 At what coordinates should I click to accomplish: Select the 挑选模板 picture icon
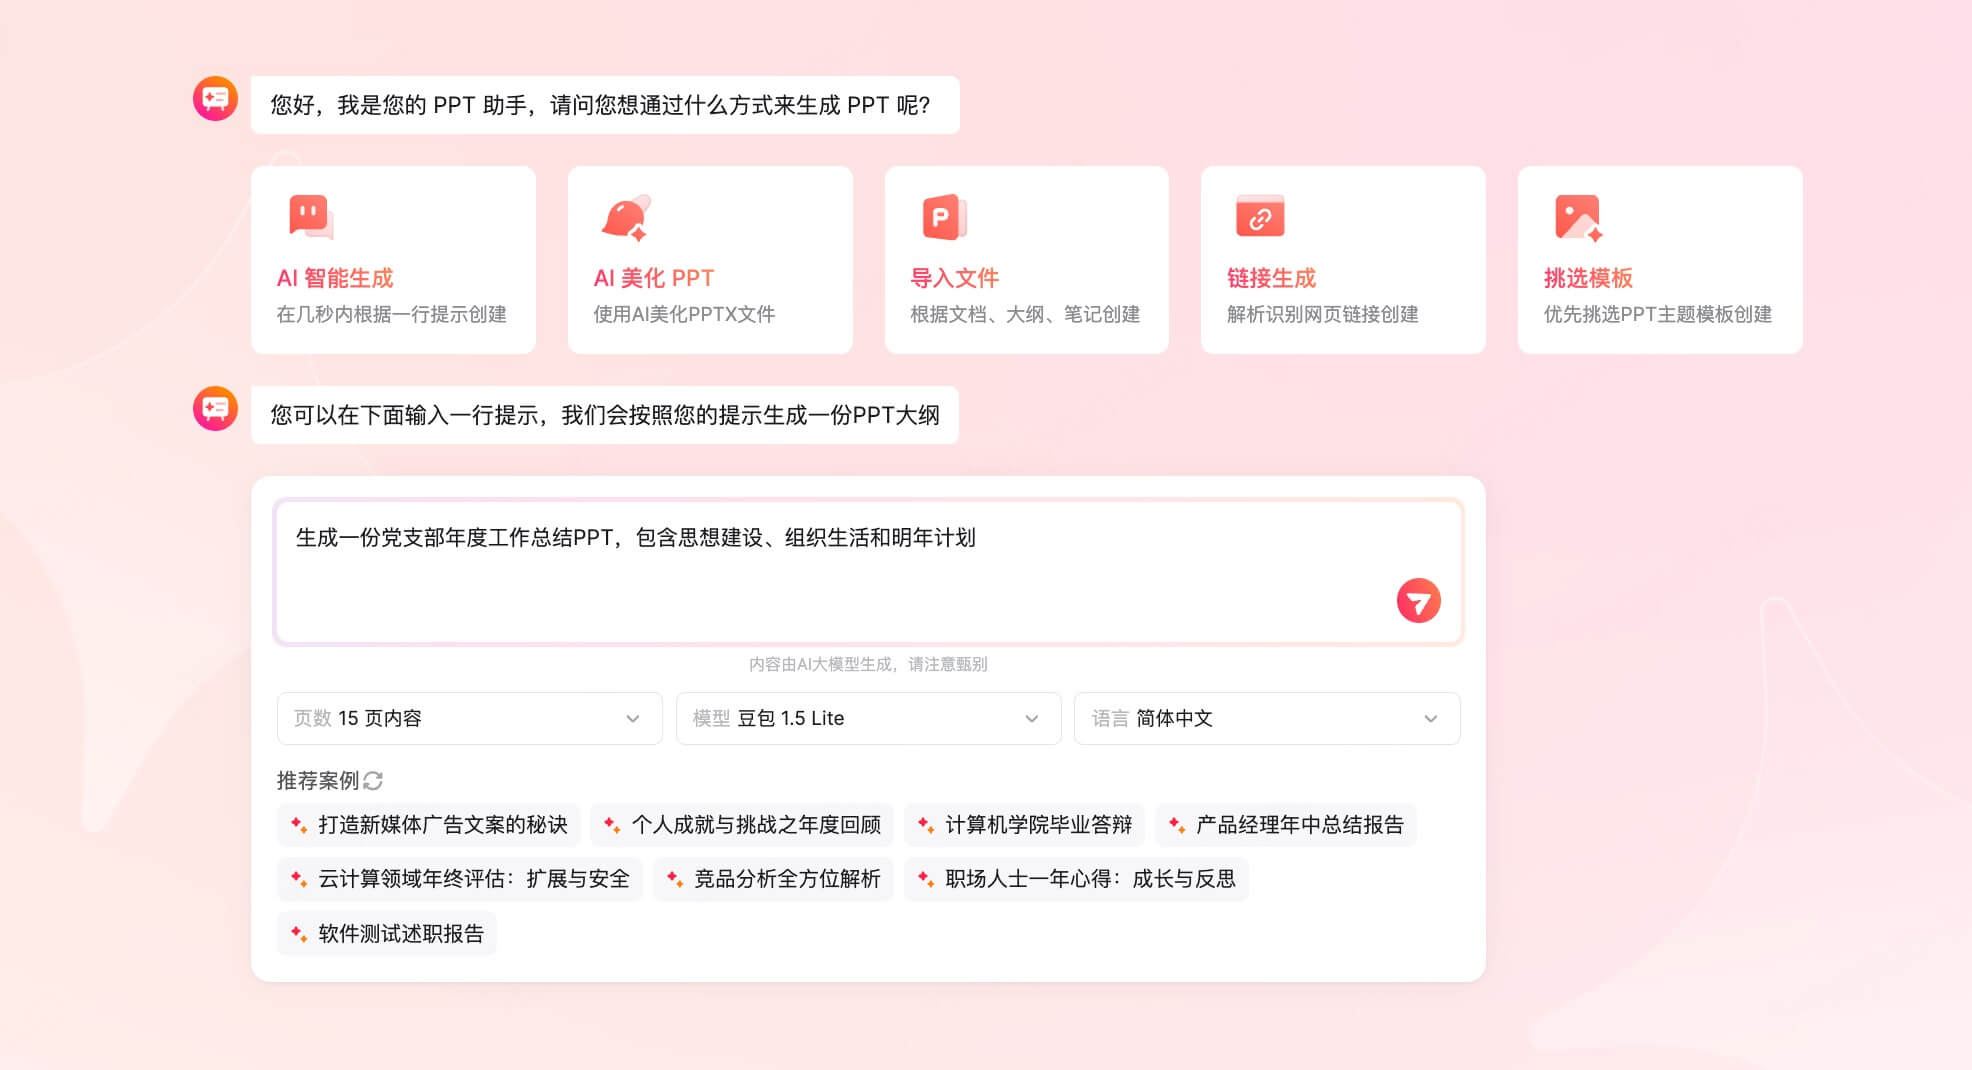(1577, 217)
